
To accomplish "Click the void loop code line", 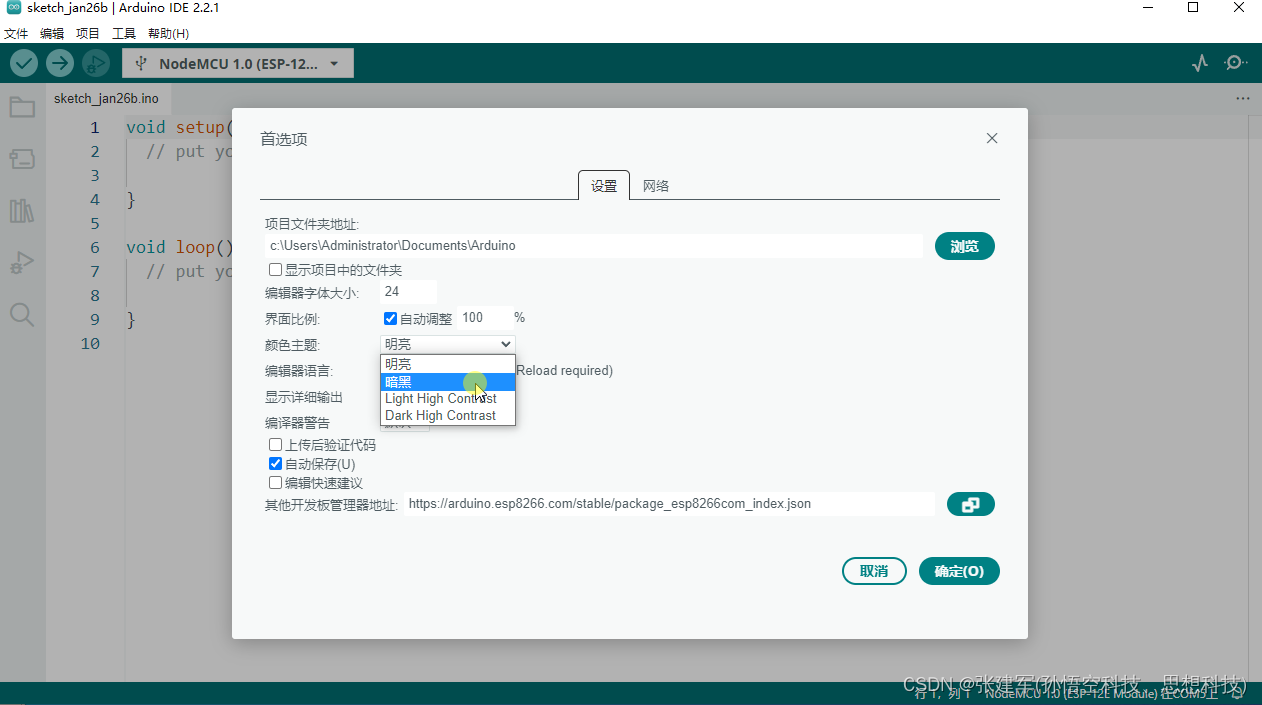I will (179, 247).
